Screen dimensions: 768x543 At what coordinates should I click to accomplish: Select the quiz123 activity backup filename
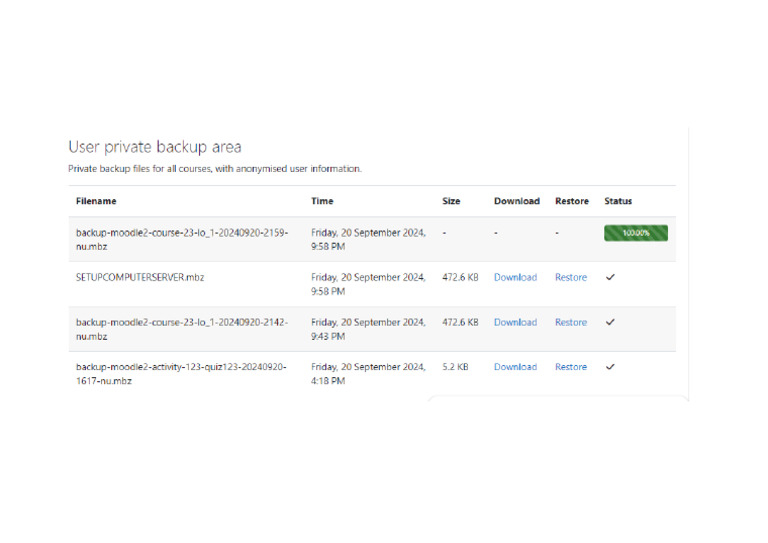click(x=181, y=373)
